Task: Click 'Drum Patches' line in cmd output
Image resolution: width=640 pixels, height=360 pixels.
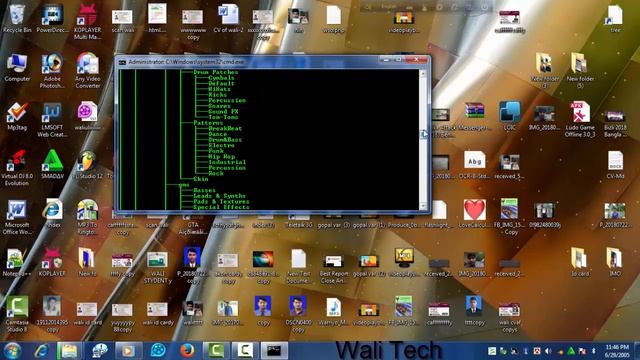Action: [216, 72]
